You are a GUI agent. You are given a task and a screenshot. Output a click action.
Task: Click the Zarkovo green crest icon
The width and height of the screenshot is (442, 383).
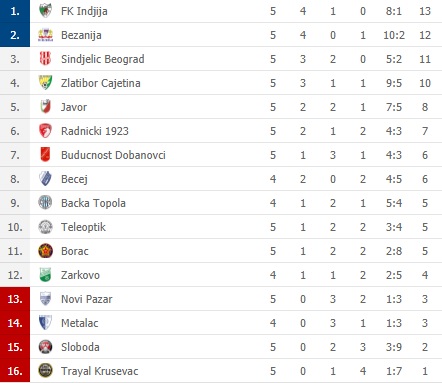[45, 275]
